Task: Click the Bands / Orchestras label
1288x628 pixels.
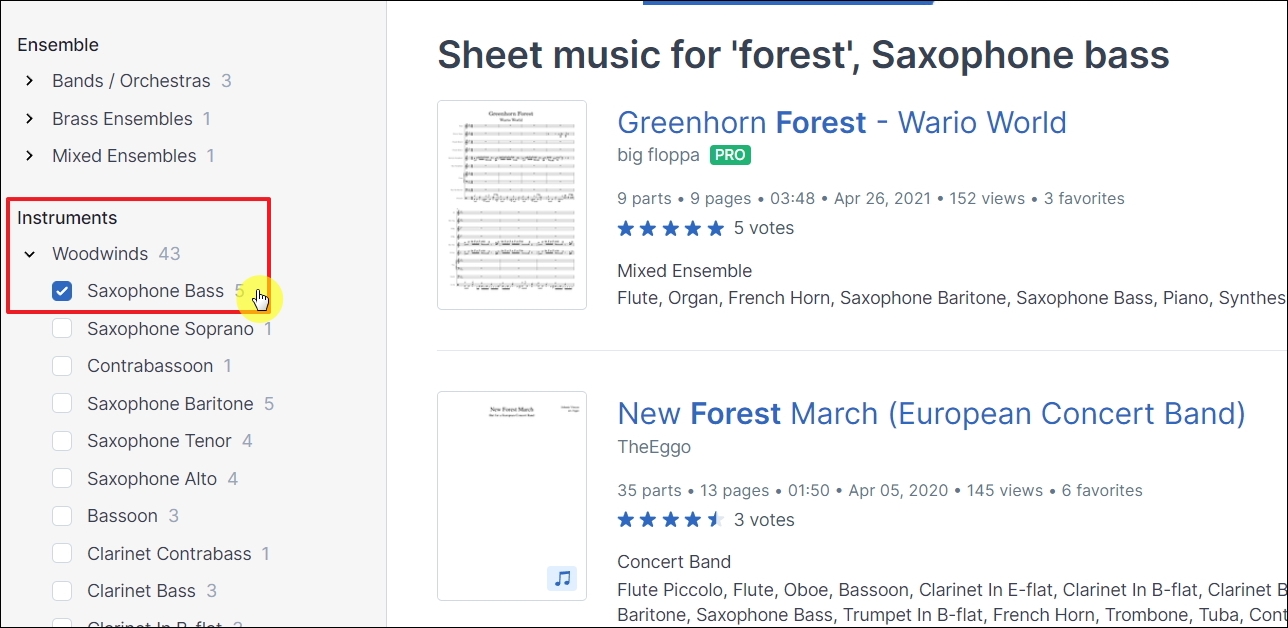Action: pos(131,81)
